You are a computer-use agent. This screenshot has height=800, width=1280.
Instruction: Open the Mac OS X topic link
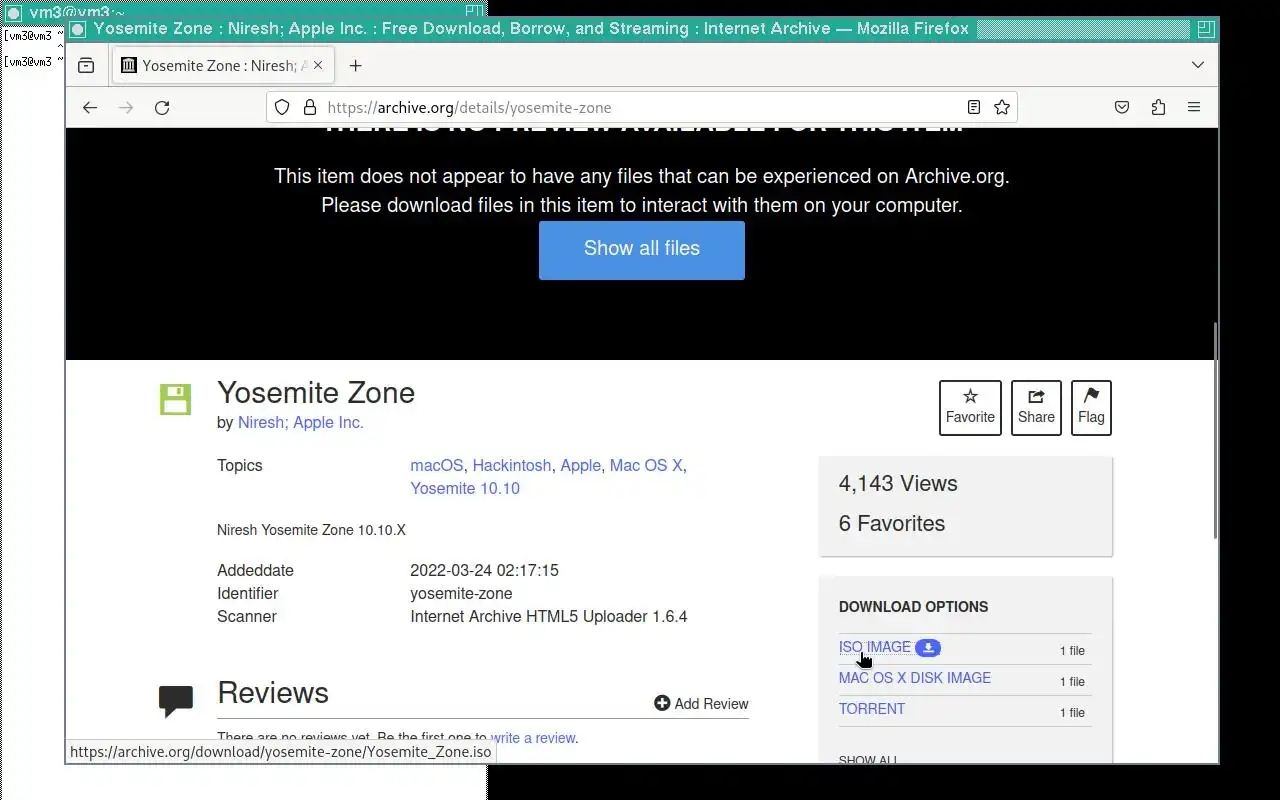(646, 465)
